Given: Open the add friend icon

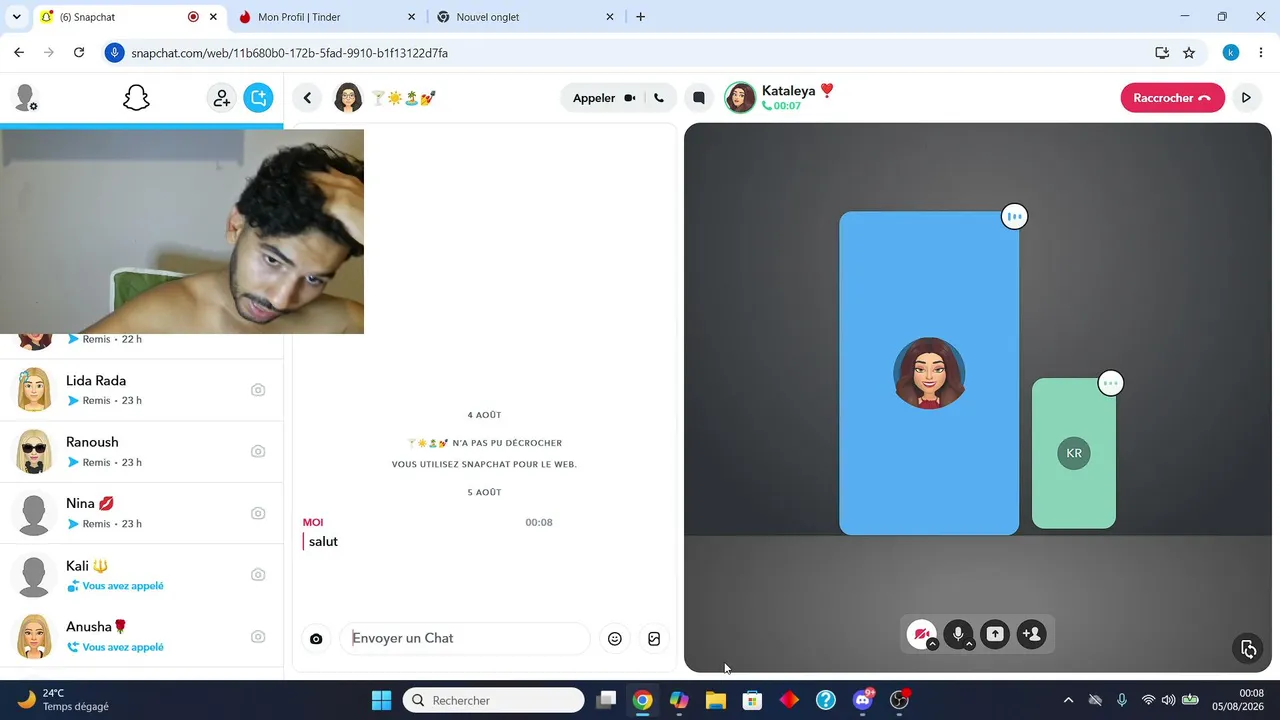Looking at the screenshot, I should pyautogui.click(x=221, y=98).
